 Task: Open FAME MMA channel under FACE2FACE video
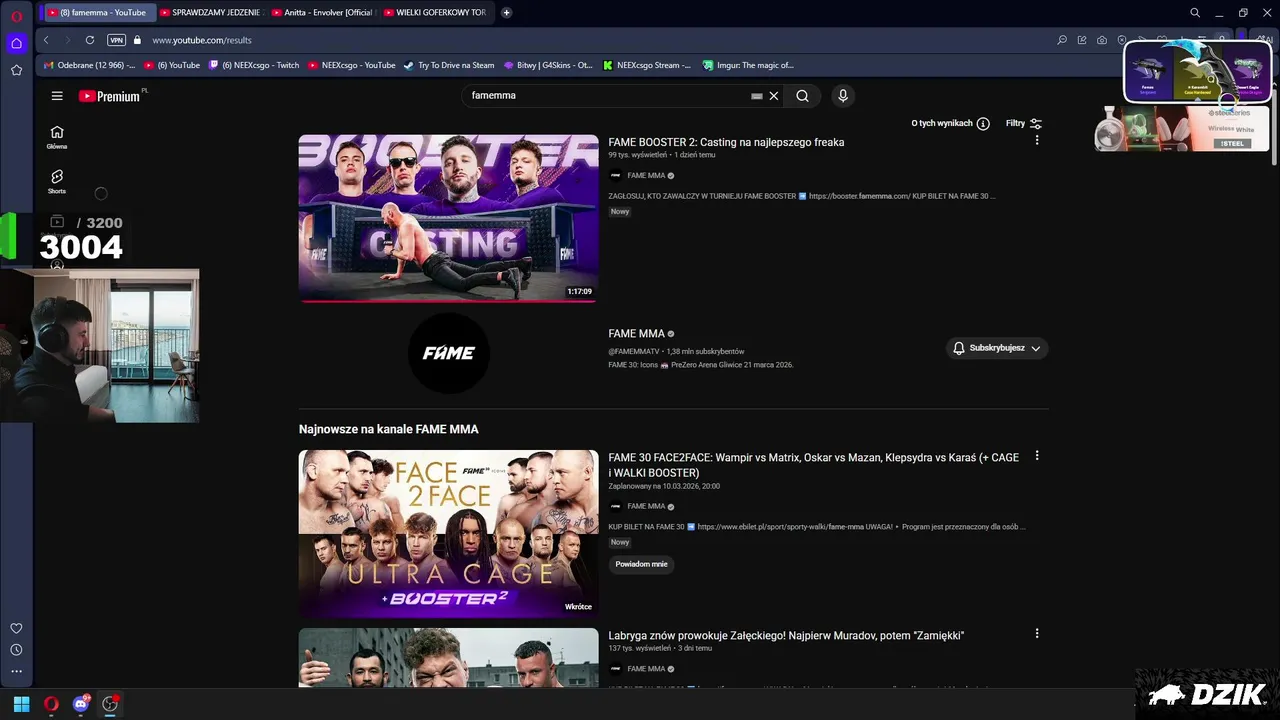(646, 506)
